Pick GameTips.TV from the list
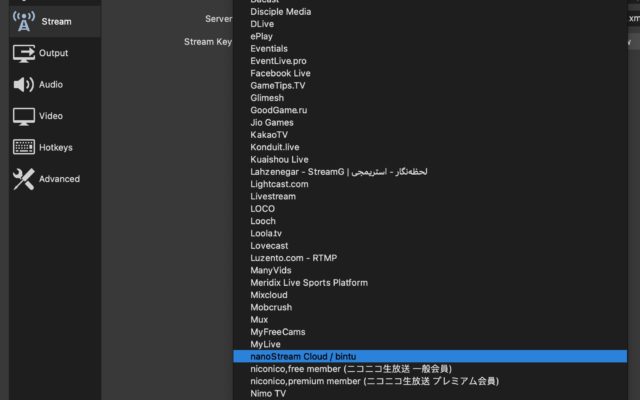640x400 pixels. pyautogui.click(x=279, y=86)
